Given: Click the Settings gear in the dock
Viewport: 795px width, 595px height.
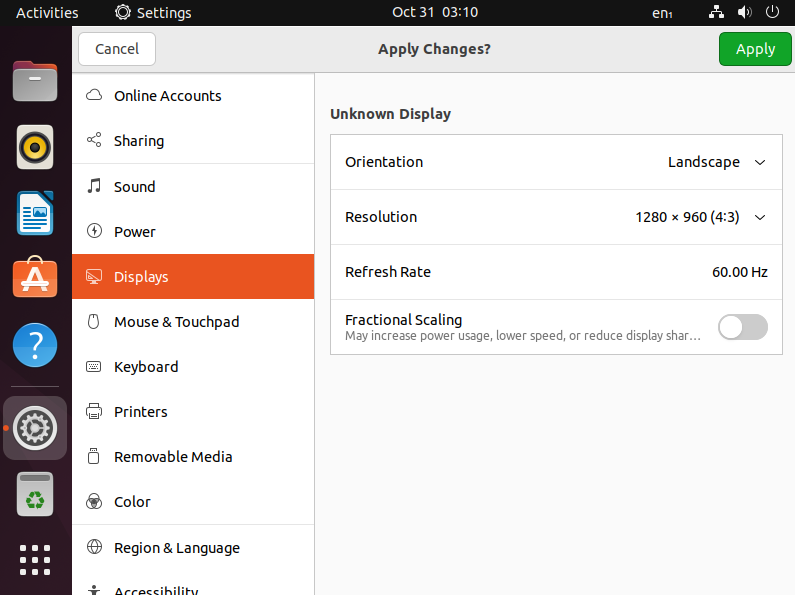Looking at the screenshot, I should point(34,428).
